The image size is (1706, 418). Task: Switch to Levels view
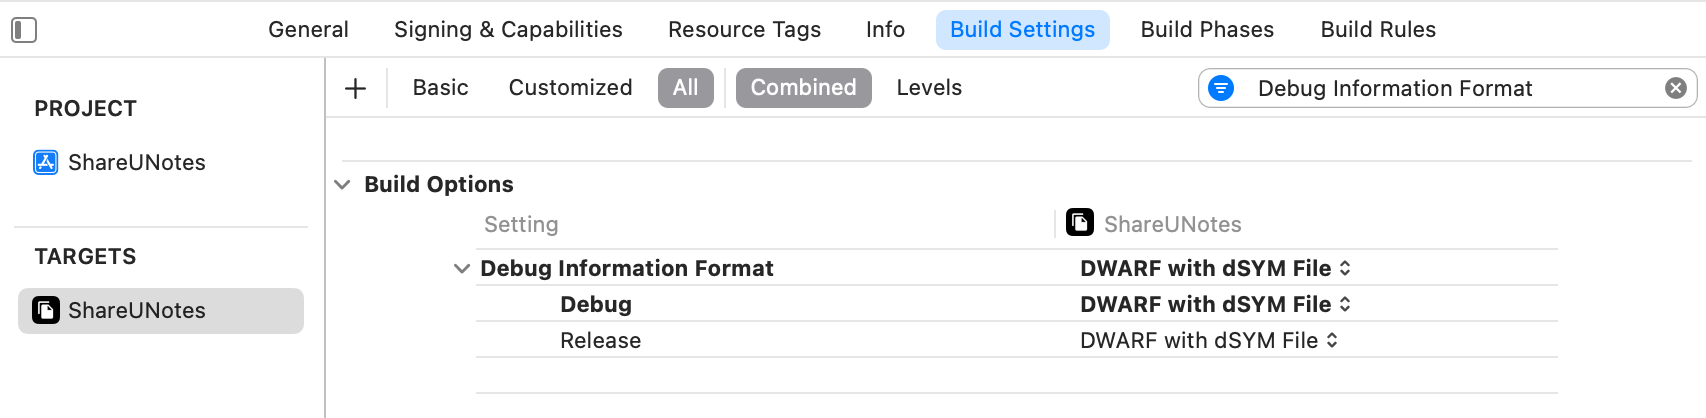(929, 88)
